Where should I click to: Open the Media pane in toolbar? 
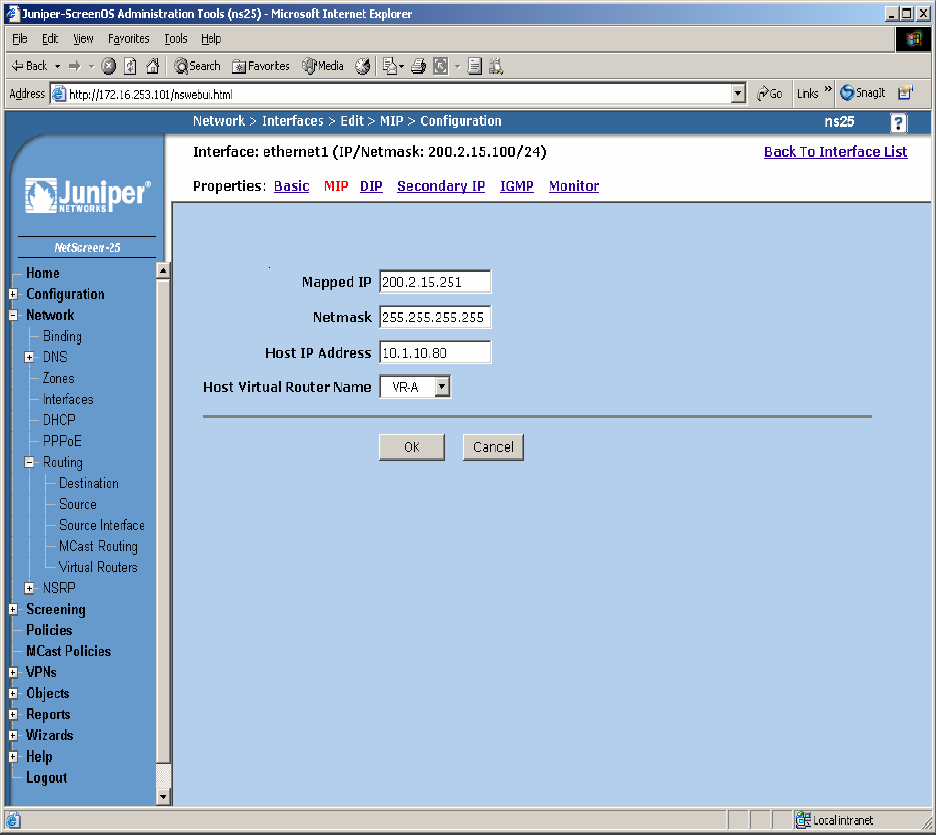point(323,66)
